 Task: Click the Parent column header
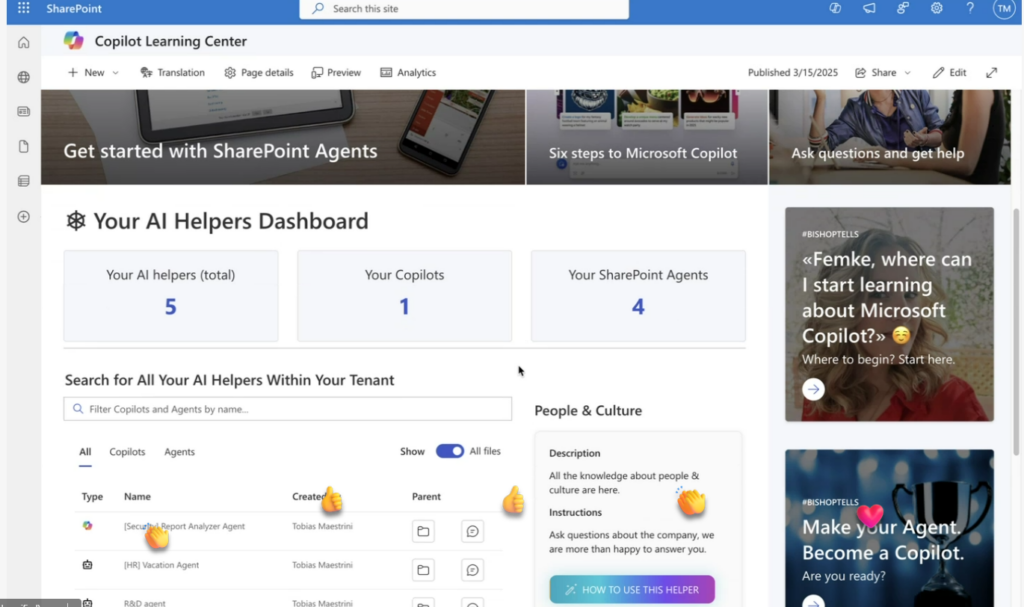click(426, 497)
